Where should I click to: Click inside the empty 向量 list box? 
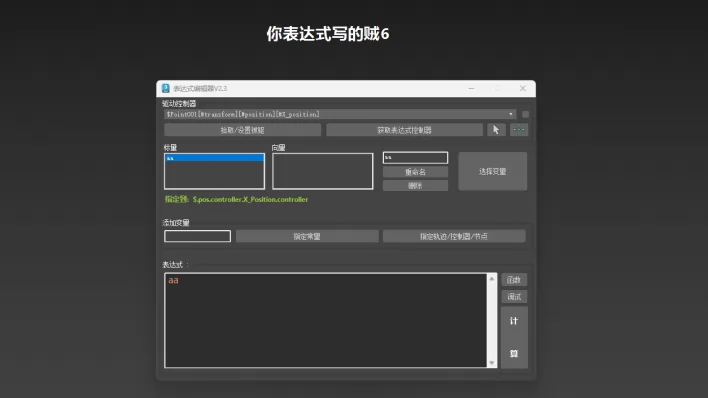322,171
